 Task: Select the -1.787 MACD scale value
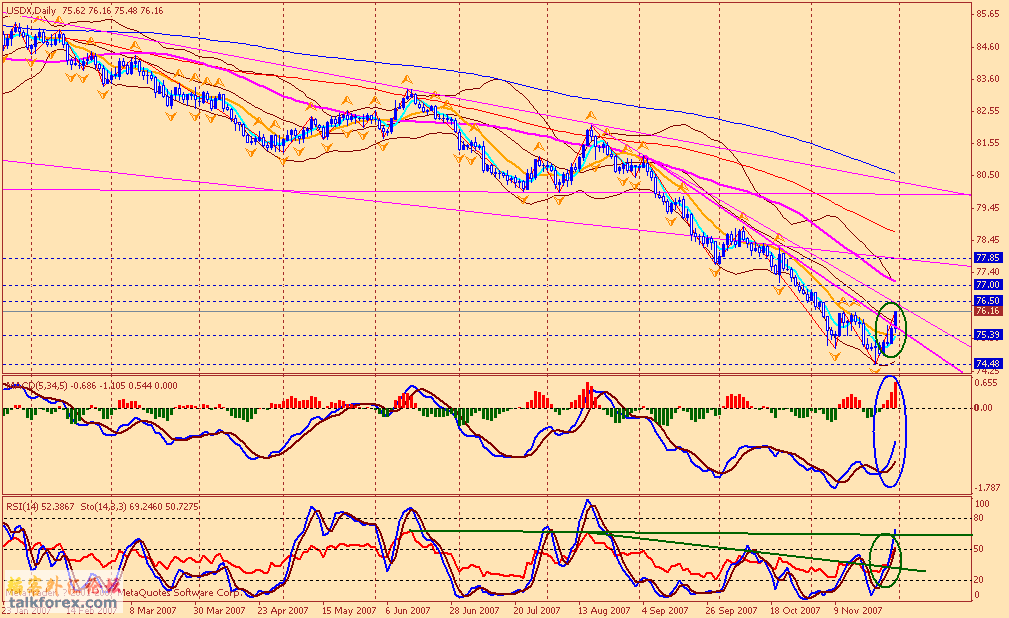pos(988,487)
